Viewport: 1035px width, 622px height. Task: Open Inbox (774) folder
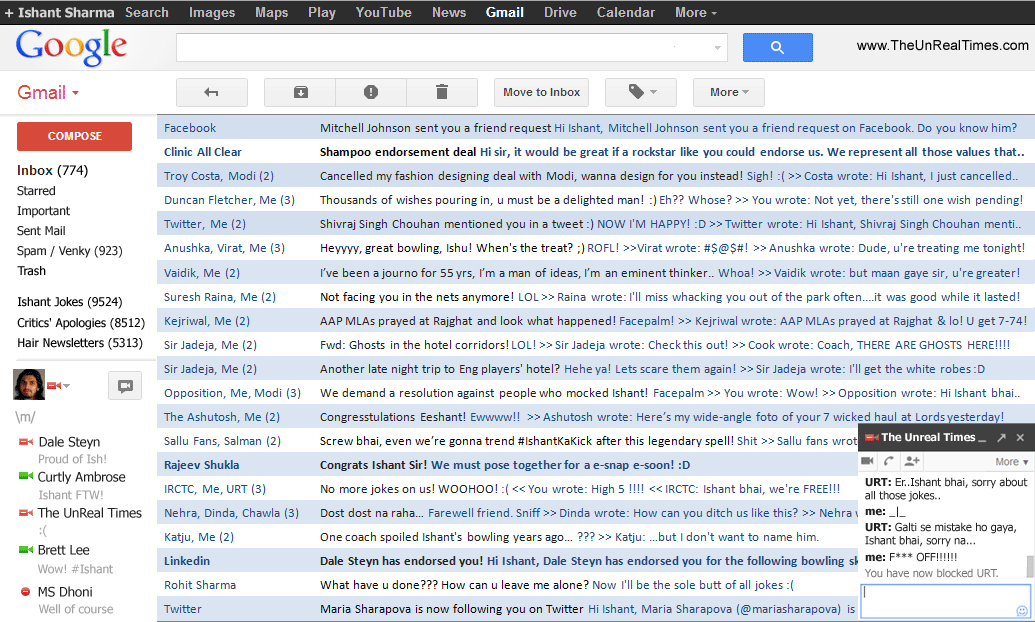click(x=52, y=170)
